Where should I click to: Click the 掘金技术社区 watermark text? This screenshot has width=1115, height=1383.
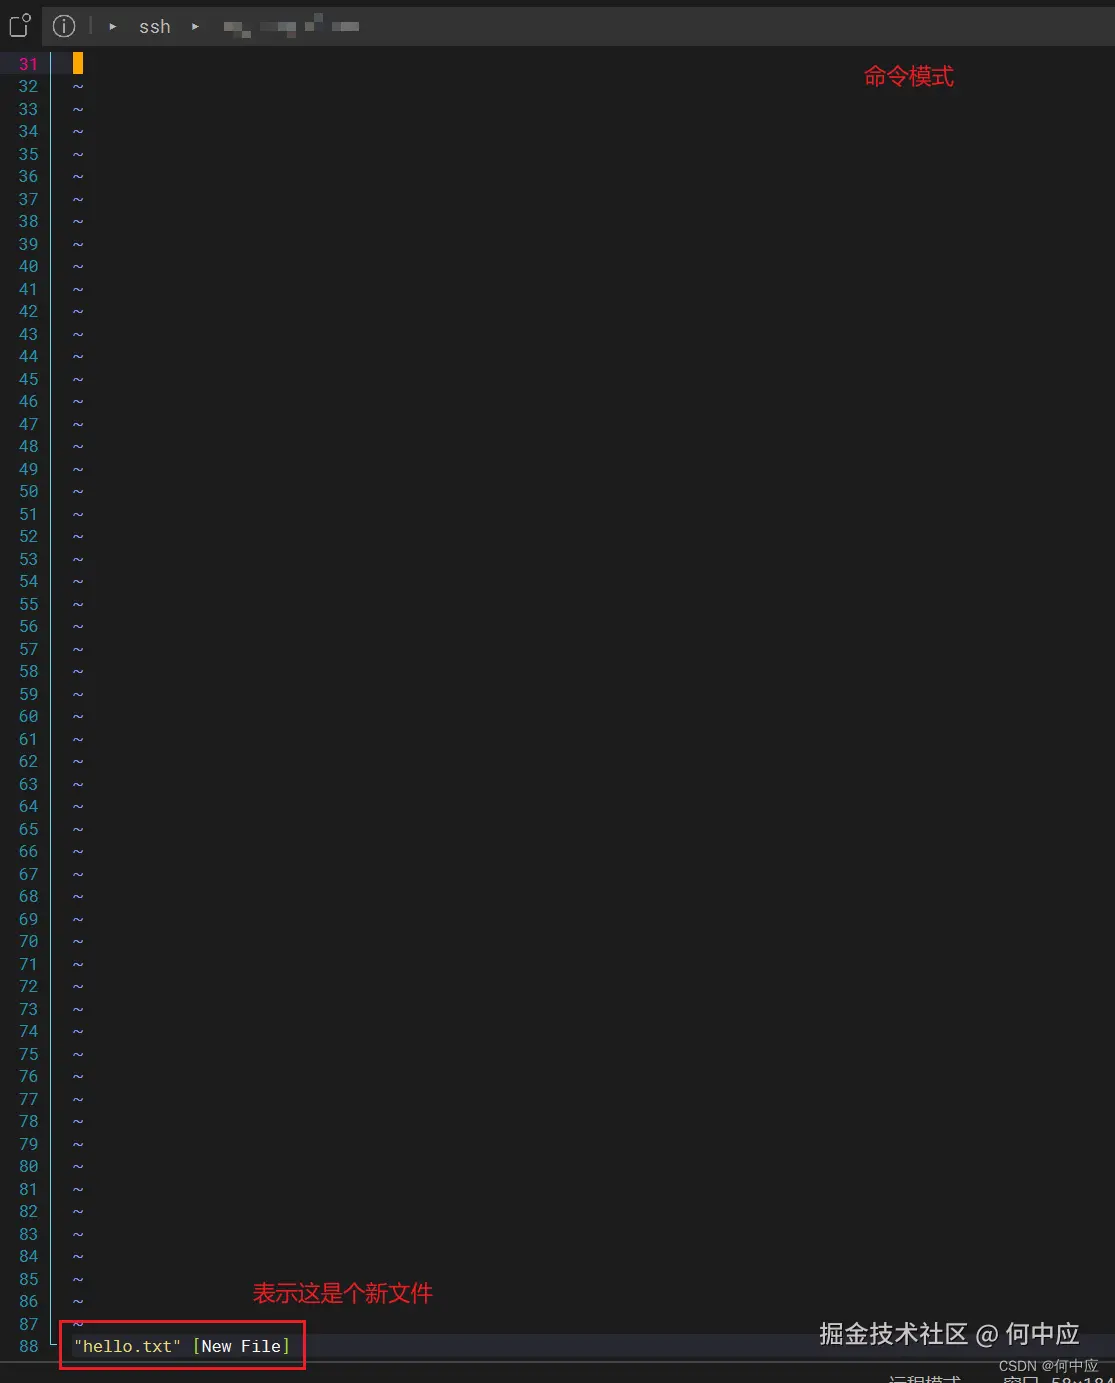[x=894, y=1334]
